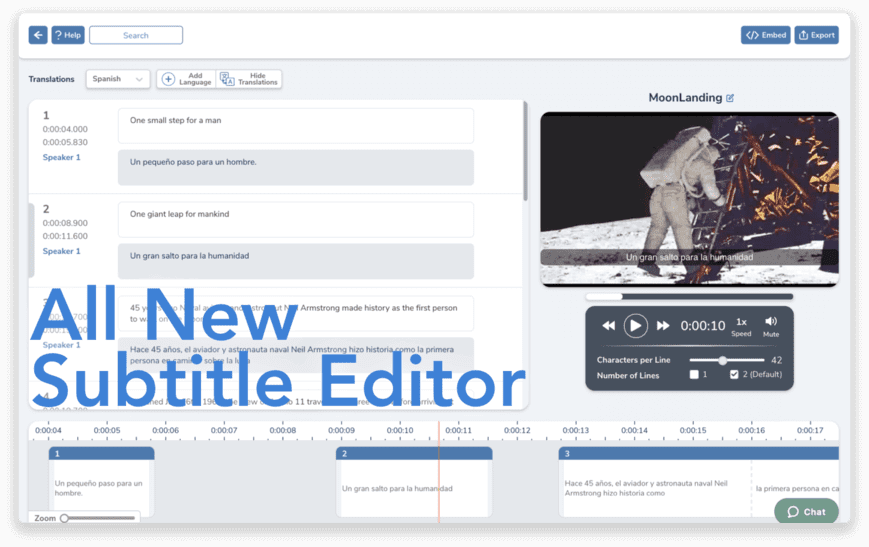Image resolution: width=869 pixels, height=547 pixels.
Task: Open the Embed code button
Action: click(765, 35)
